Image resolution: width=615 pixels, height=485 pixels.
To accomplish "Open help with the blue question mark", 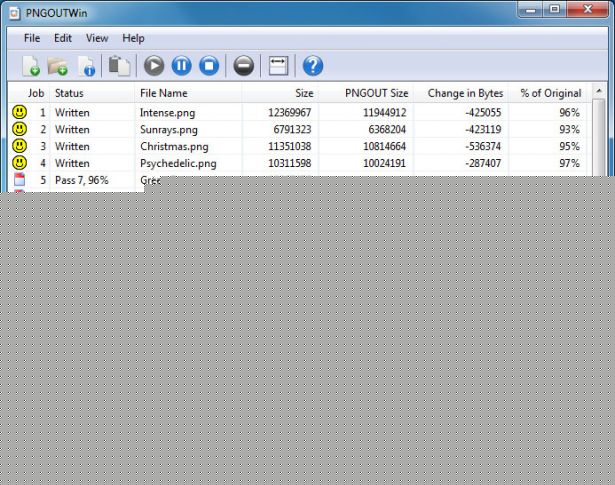I will (x=313, y=65).
